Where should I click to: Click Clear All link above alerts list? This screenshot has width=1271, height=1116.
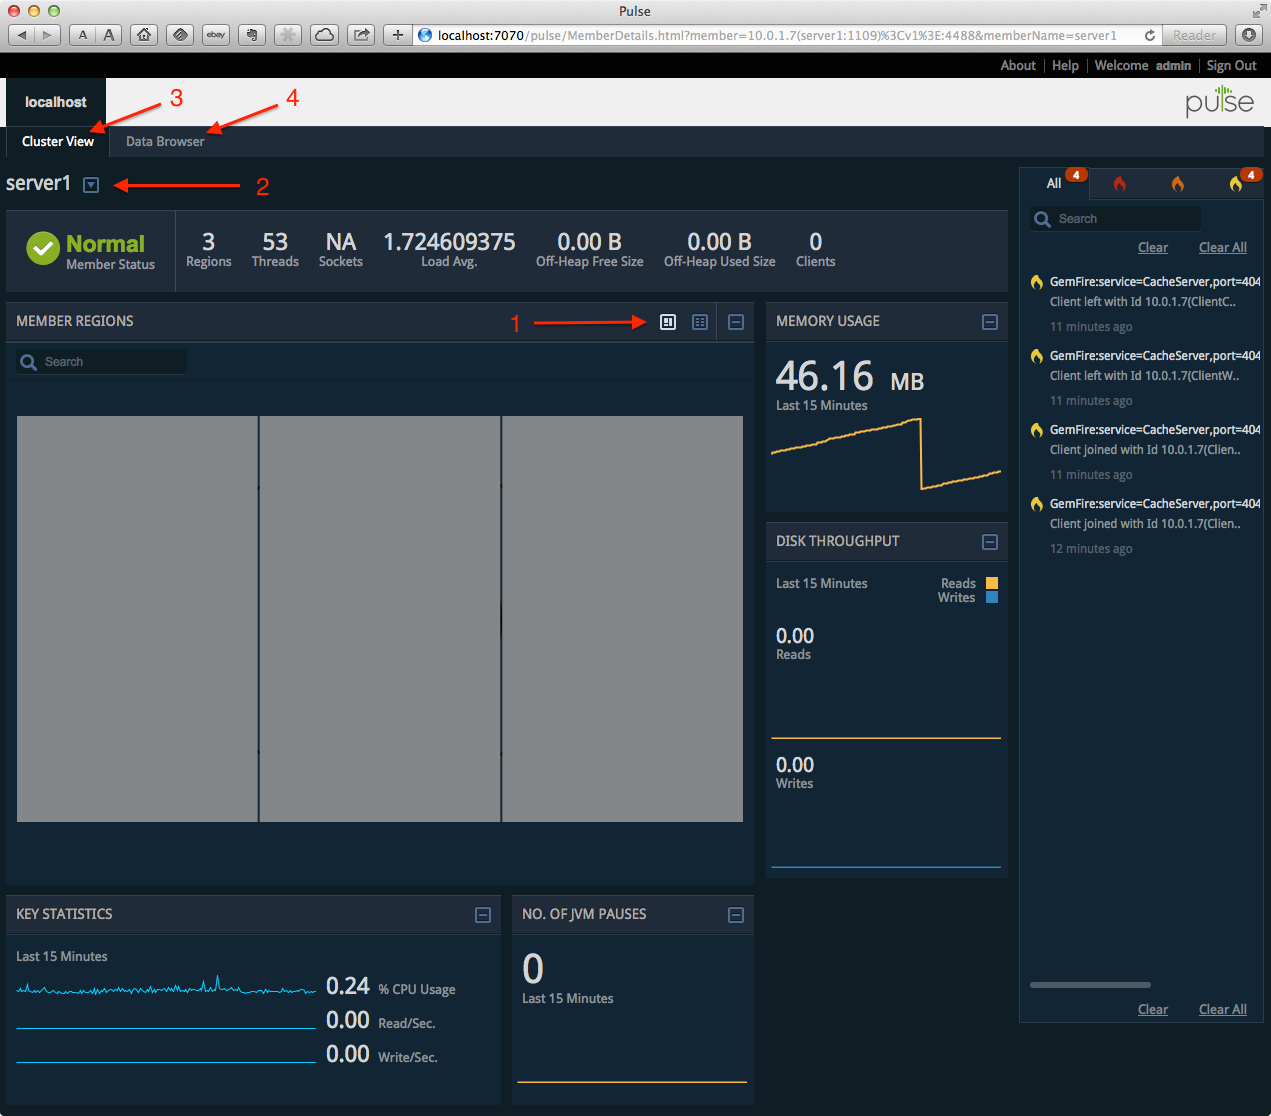click(x=1222, y=248)
